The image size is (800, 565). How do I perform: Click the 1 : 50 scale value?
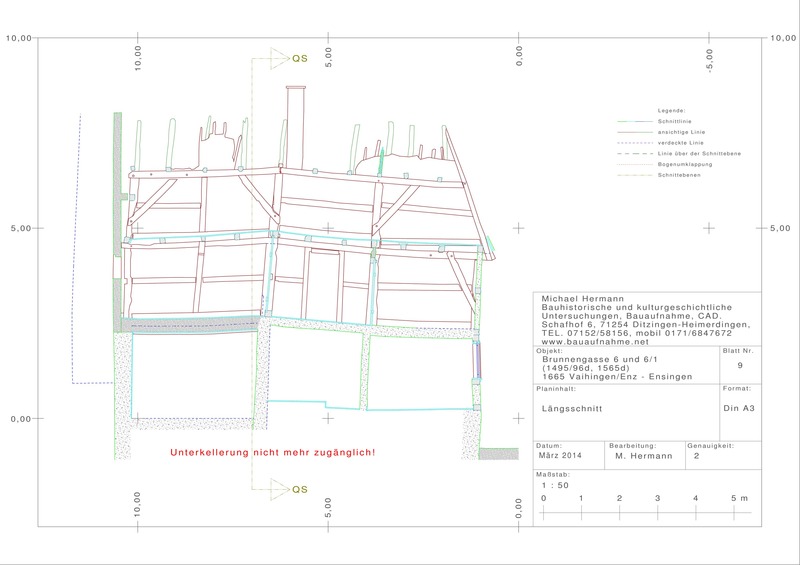click(555, 484)
